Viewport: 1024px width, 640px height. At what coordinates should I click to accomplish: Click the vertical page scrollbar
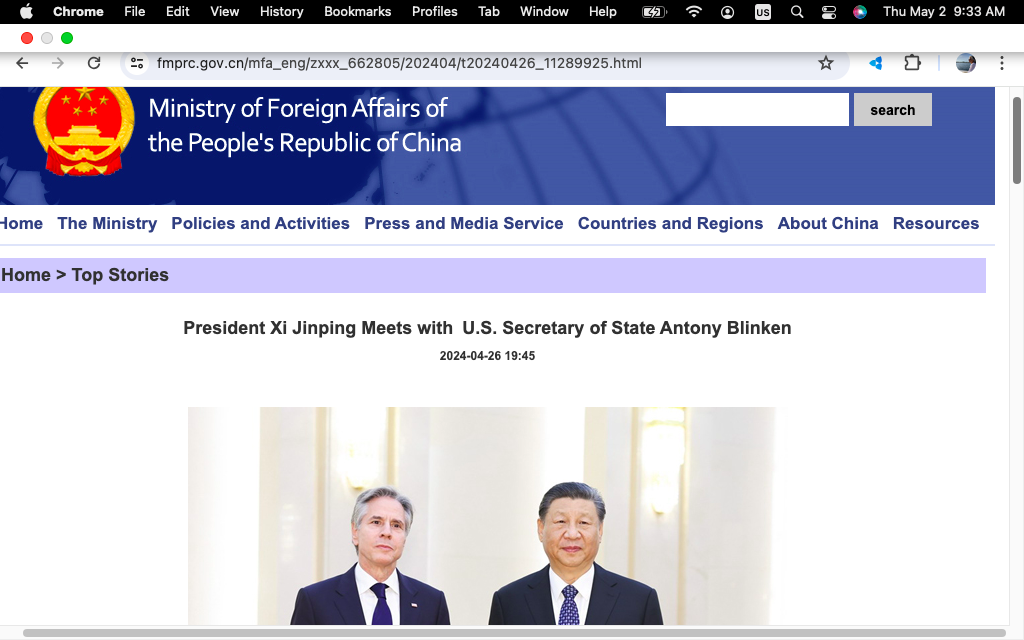[x=1017, y=140]
